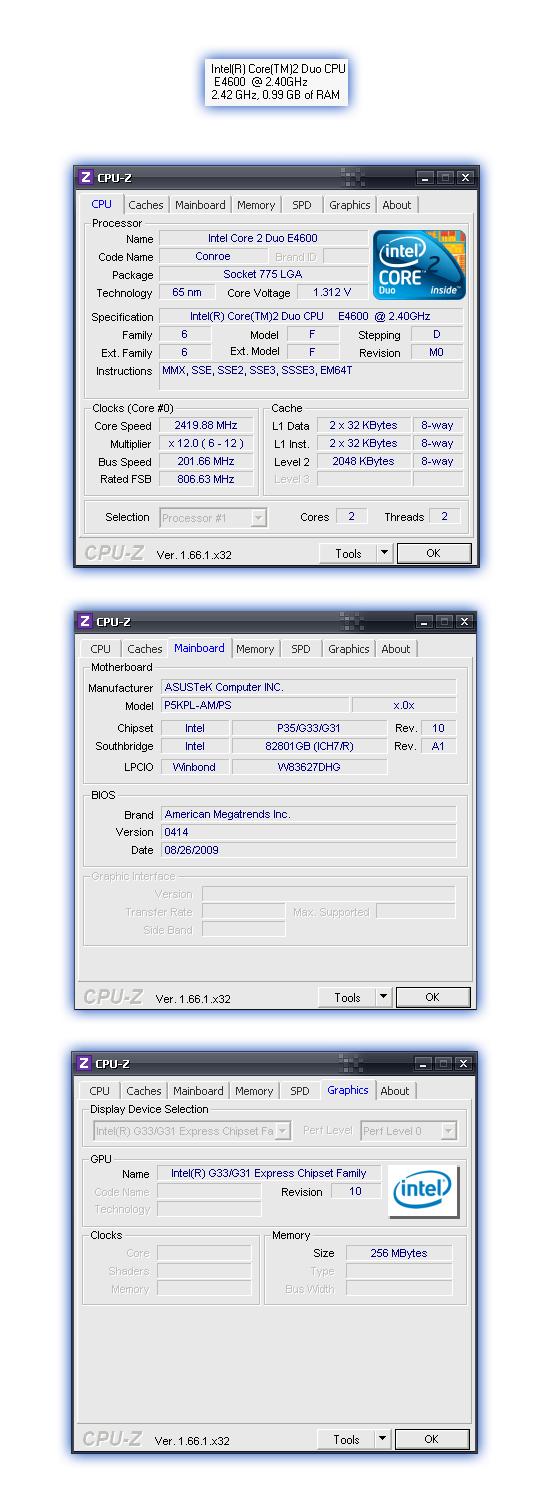Click the system info text Intel(R) Core(TM)2 Duo CPU

pyautogui.click(x=278, y=69)
